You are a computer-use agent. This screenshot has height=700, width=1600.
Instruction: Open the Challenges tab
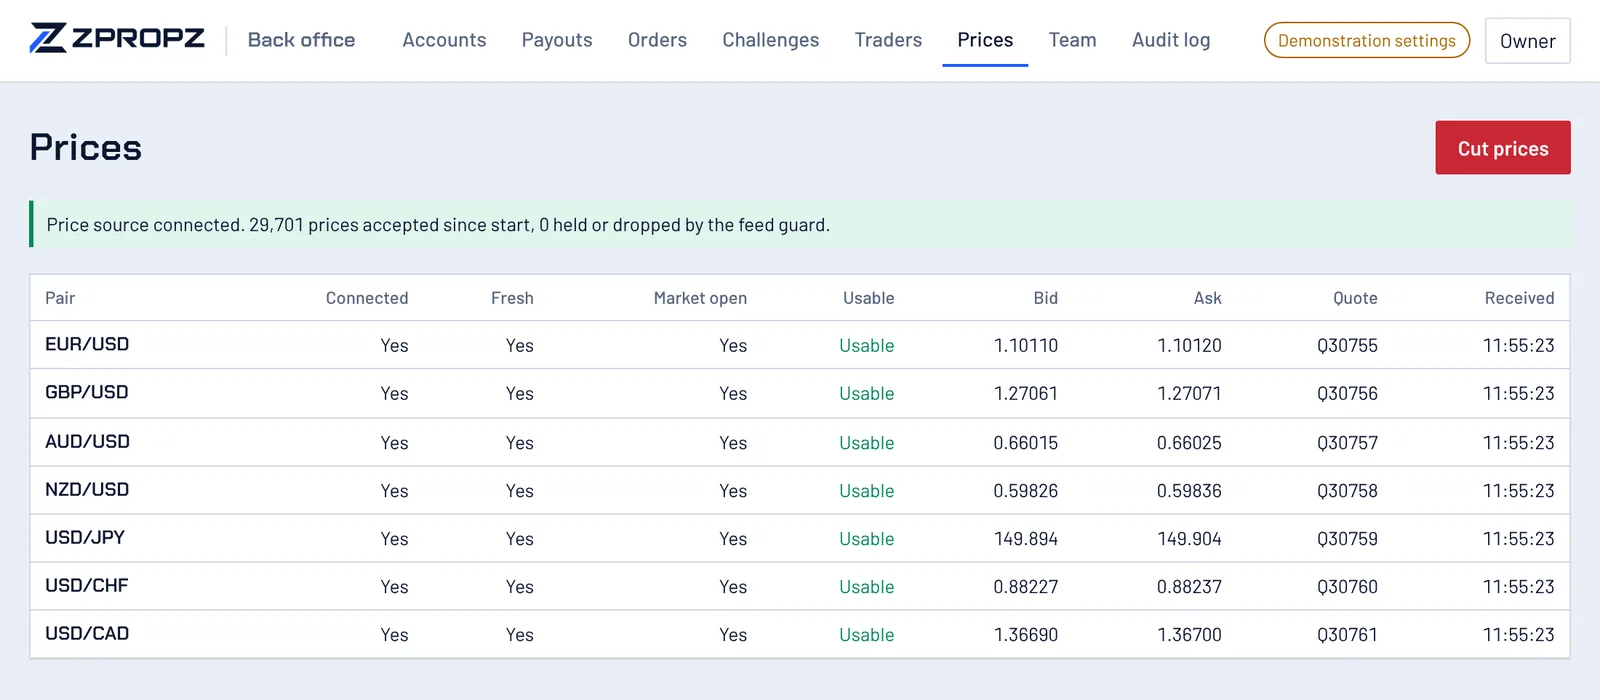771,40
